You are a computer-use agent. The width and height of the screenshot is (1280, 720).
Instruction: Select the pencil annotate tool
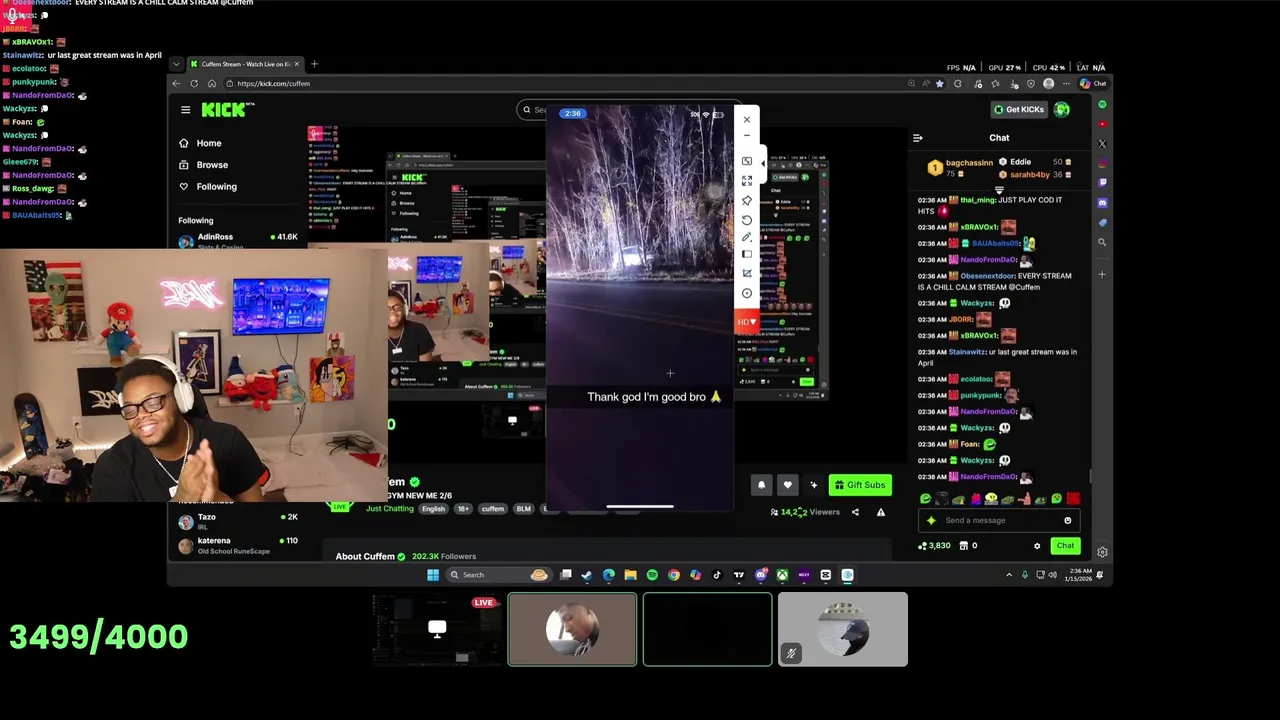(746, 238)
